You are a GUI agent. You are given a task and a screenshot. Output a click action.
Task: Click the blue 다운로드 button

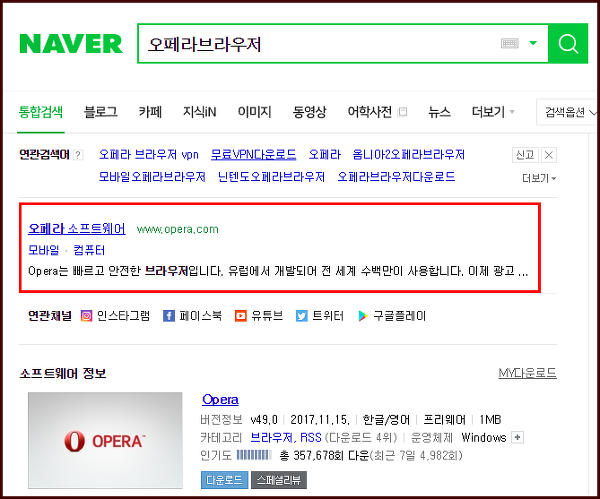pyautogui.click(x=224, y=480)
